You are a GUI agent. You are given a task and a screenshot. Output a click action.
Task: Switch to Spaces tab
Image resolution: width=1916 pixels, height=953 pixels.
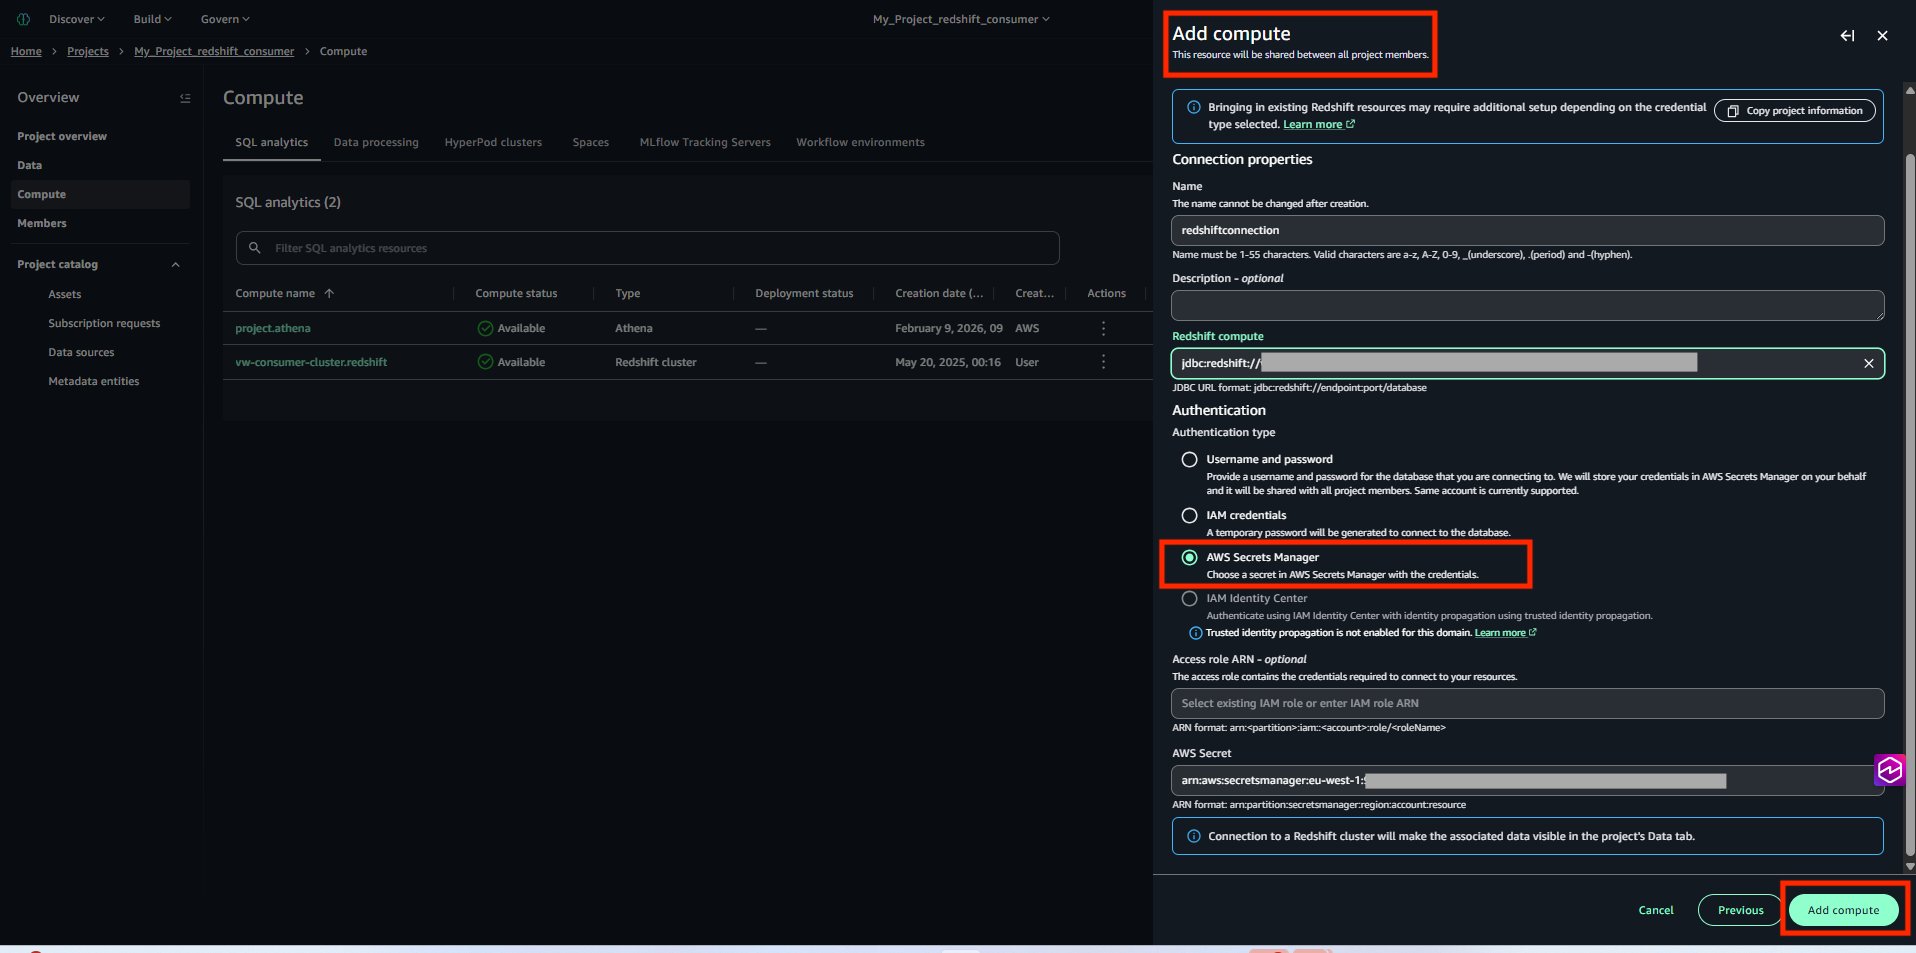[x=590, y=142]
